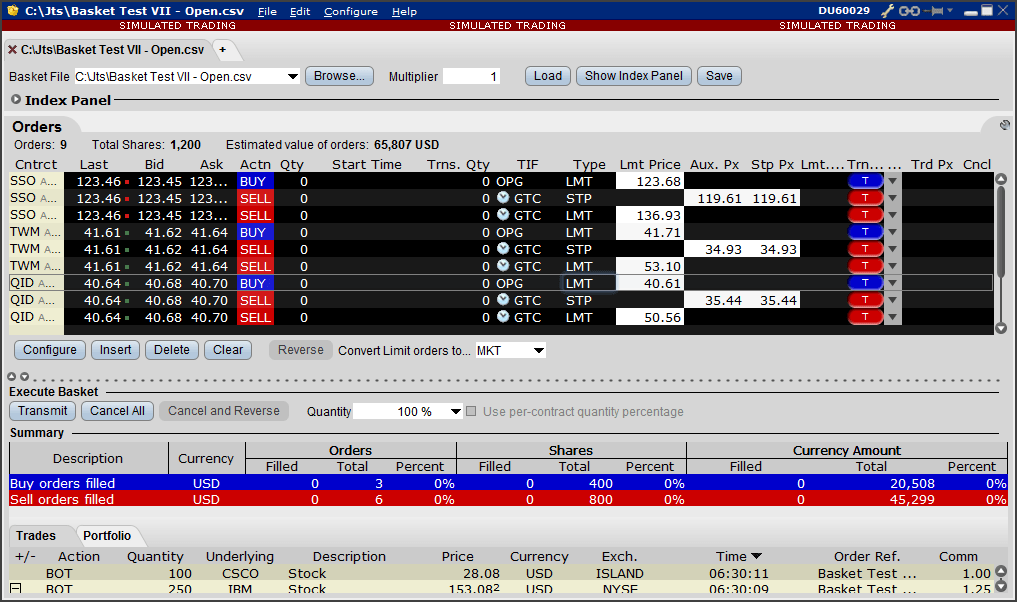Switch to the Portfolio tab

pyautogui.click(x=107, y=535)
